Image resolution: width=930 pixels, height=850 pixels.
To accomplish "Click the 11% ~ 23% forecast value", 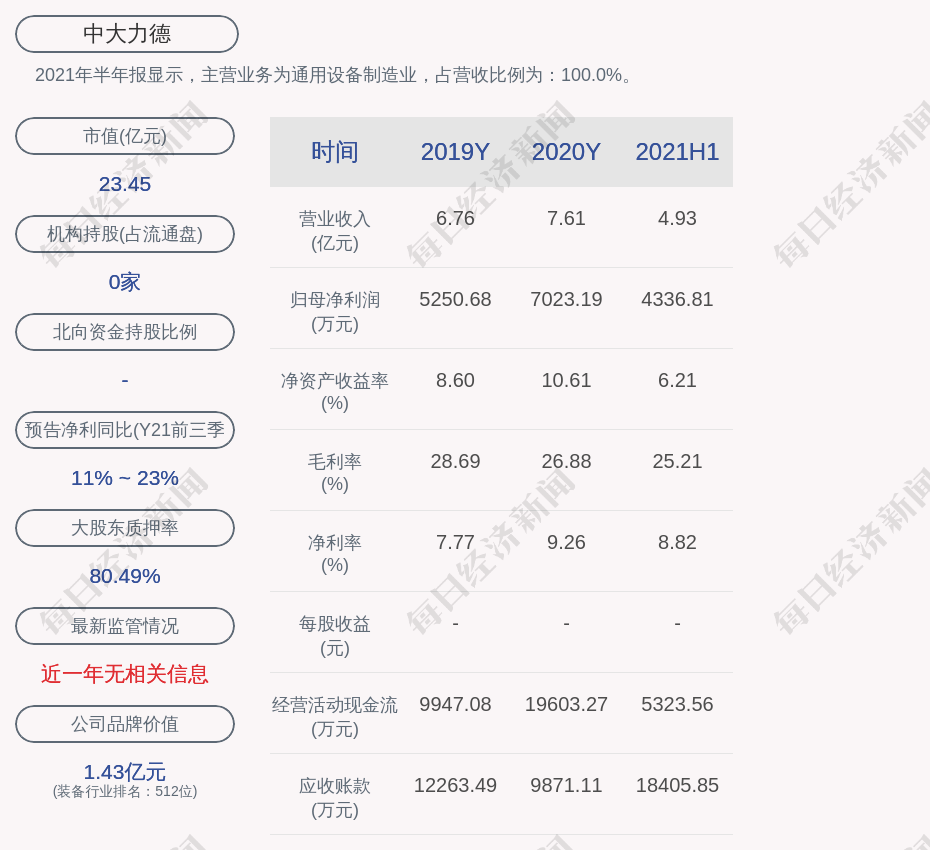I will click(125, 477).
